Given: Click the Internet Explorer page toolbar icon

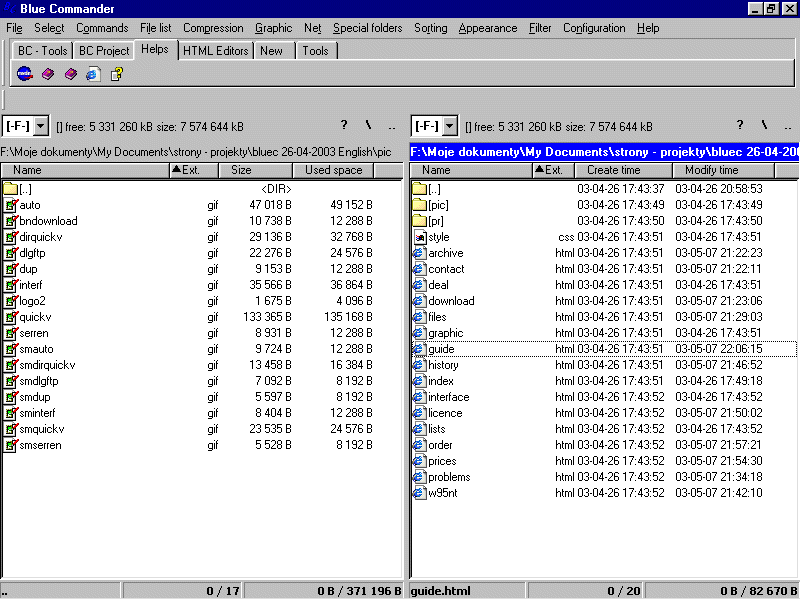Looking at the screenshot, I should pyautogui.click(x=93, y=74).
